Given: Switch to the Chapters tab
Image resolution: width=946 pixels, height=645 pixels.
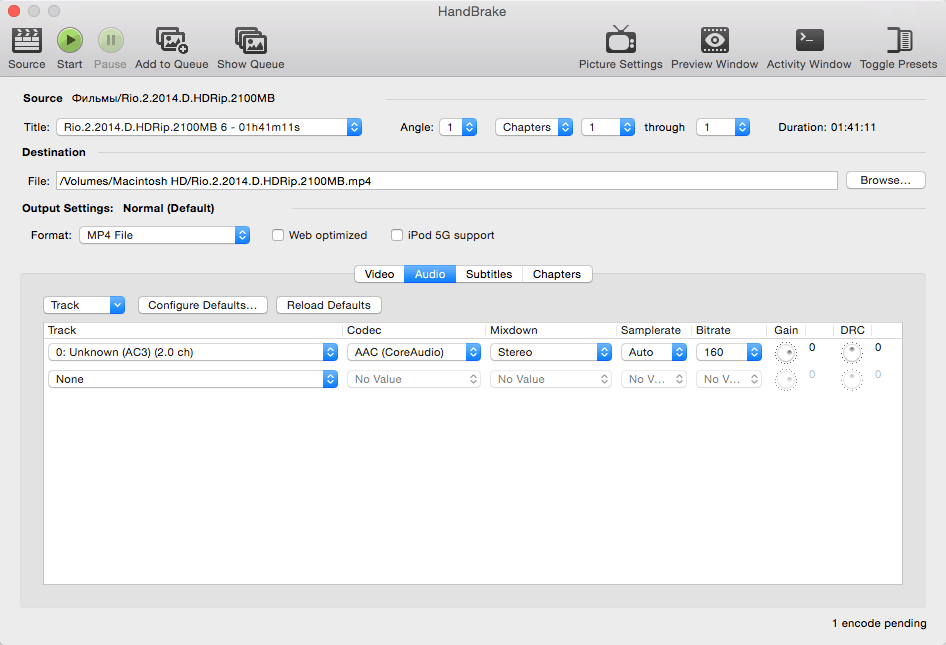Looking at the screenshot, I should (557, 274).
